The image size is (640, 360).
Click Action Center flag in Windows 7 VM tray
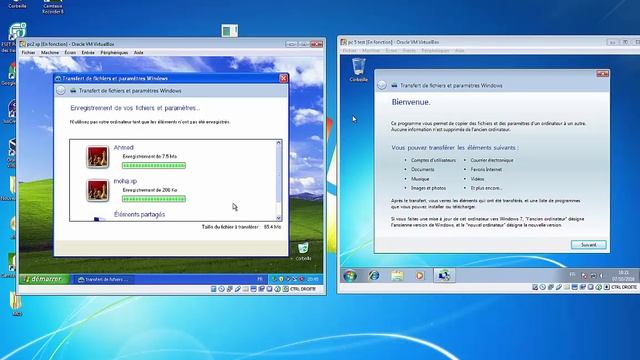(x=584, y=276)
